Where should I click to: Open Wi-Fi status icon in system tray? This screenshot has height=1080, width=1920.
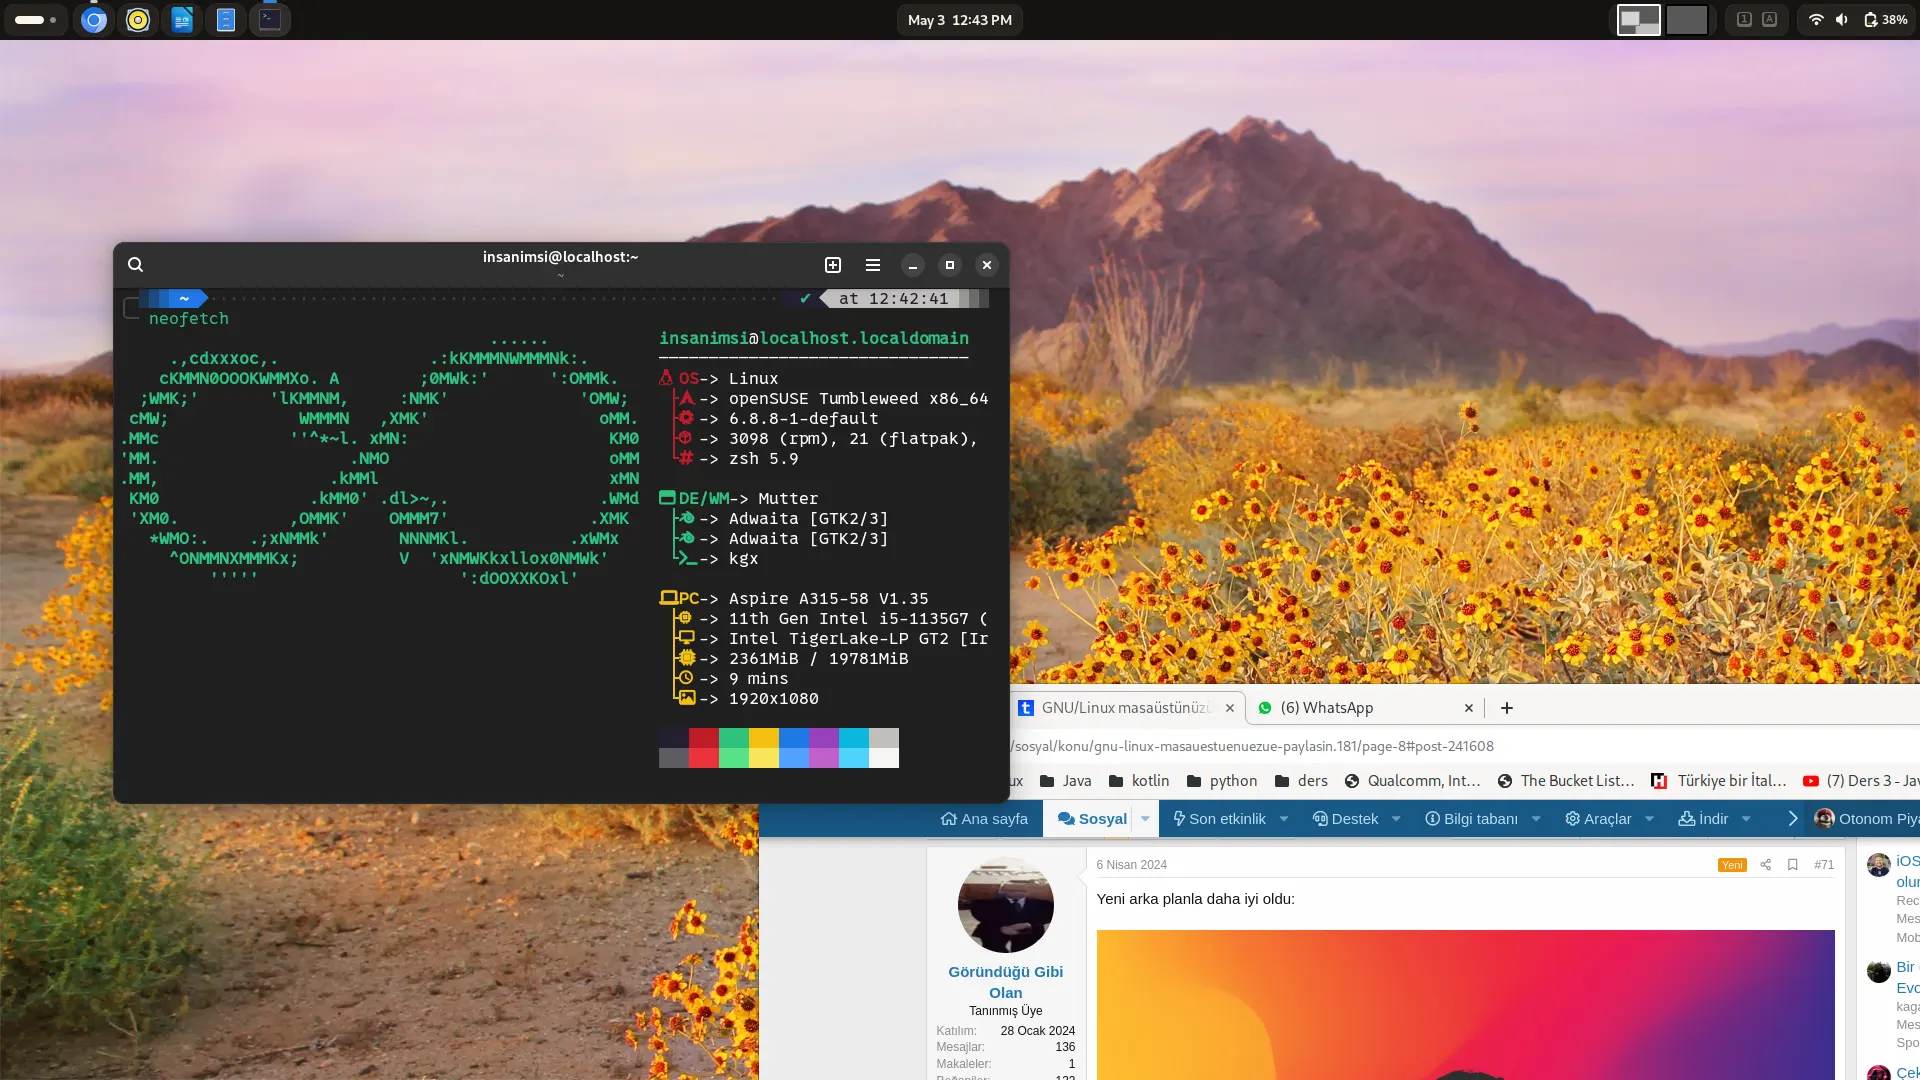(1816, 20)
